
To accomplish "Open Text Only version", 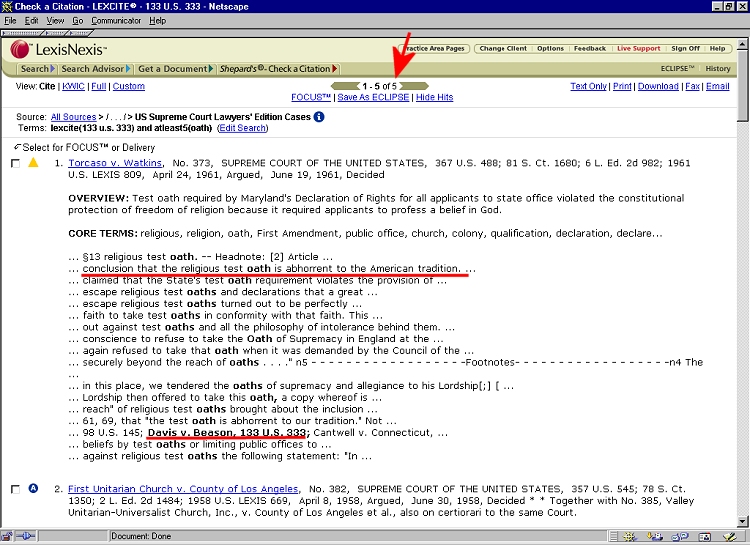I will click(588, 86).
